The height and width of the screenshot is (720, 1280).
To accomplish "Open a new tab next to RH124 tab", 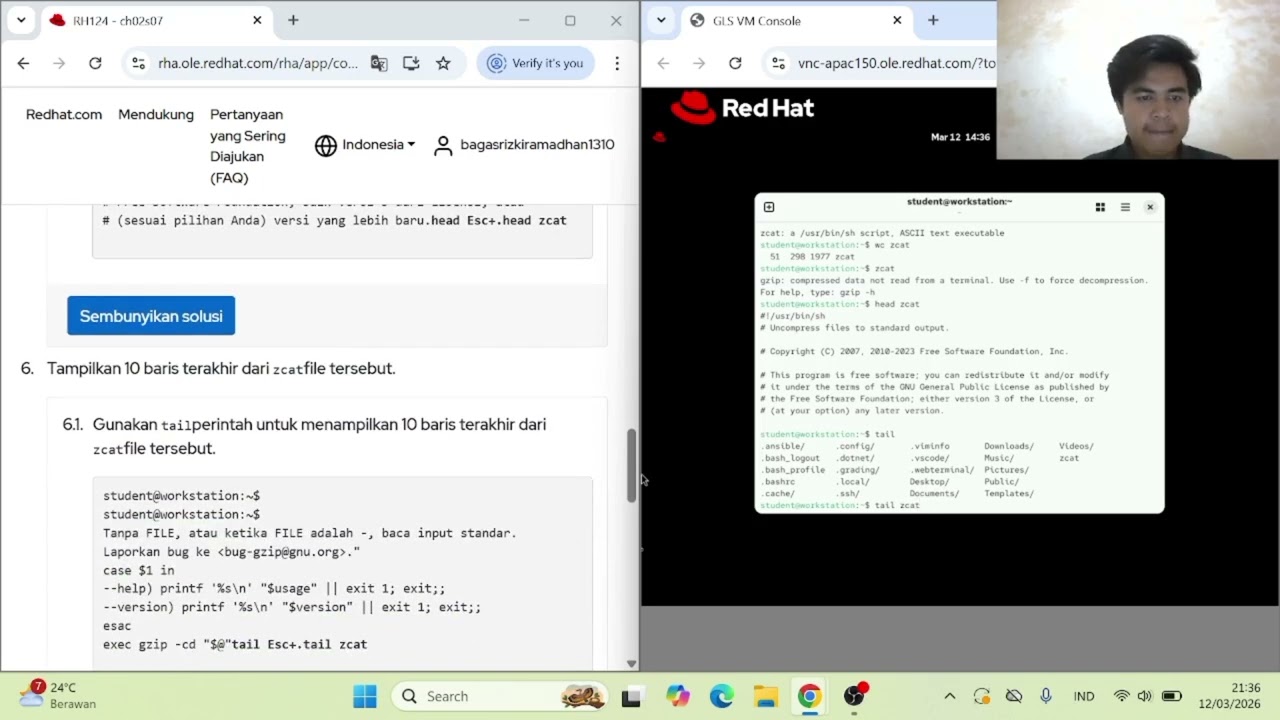I will pyautogui.click(x=293, y=20).
